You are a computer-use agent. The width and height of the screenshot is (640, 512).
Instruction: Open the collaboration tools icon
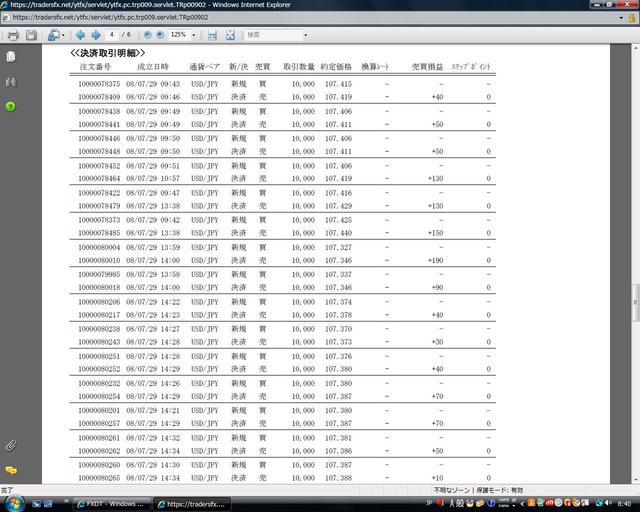(53, 35)
